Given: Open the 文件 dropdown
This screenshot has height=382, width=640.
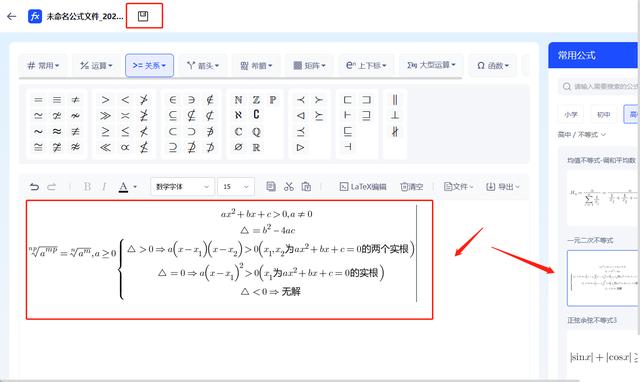Looking at the screenshot, I should (458, 187).
